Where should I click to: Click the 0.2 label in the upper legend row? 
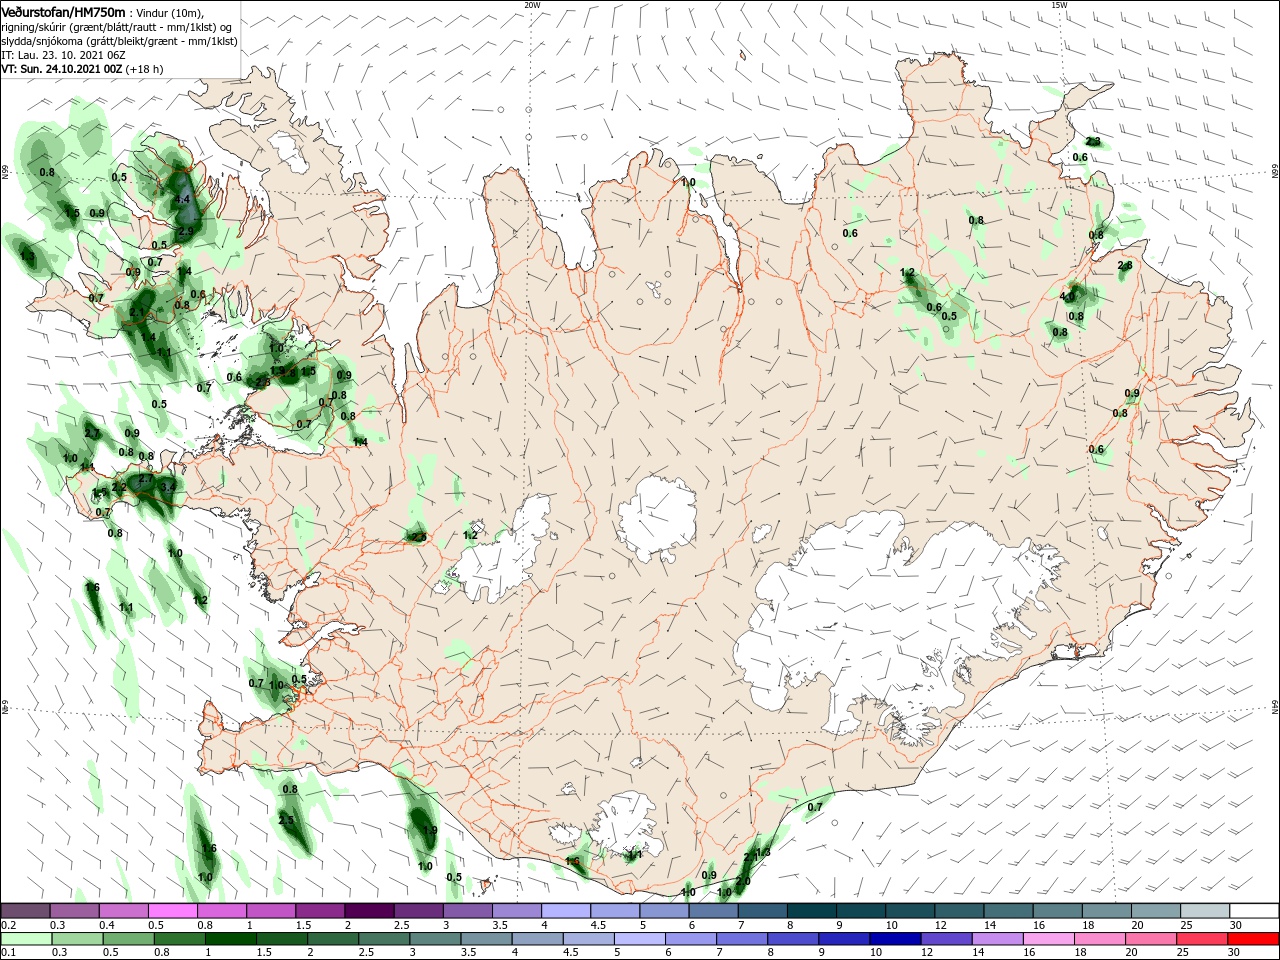(x=8, y=926)
